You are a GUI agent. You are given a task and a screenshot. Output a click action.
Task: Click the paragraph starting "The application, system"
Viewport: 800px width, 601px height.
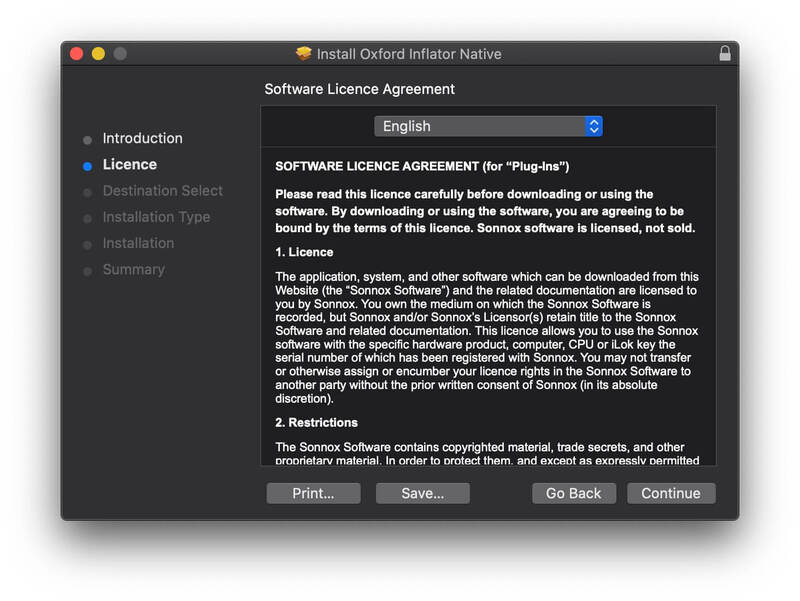[487, 338]
